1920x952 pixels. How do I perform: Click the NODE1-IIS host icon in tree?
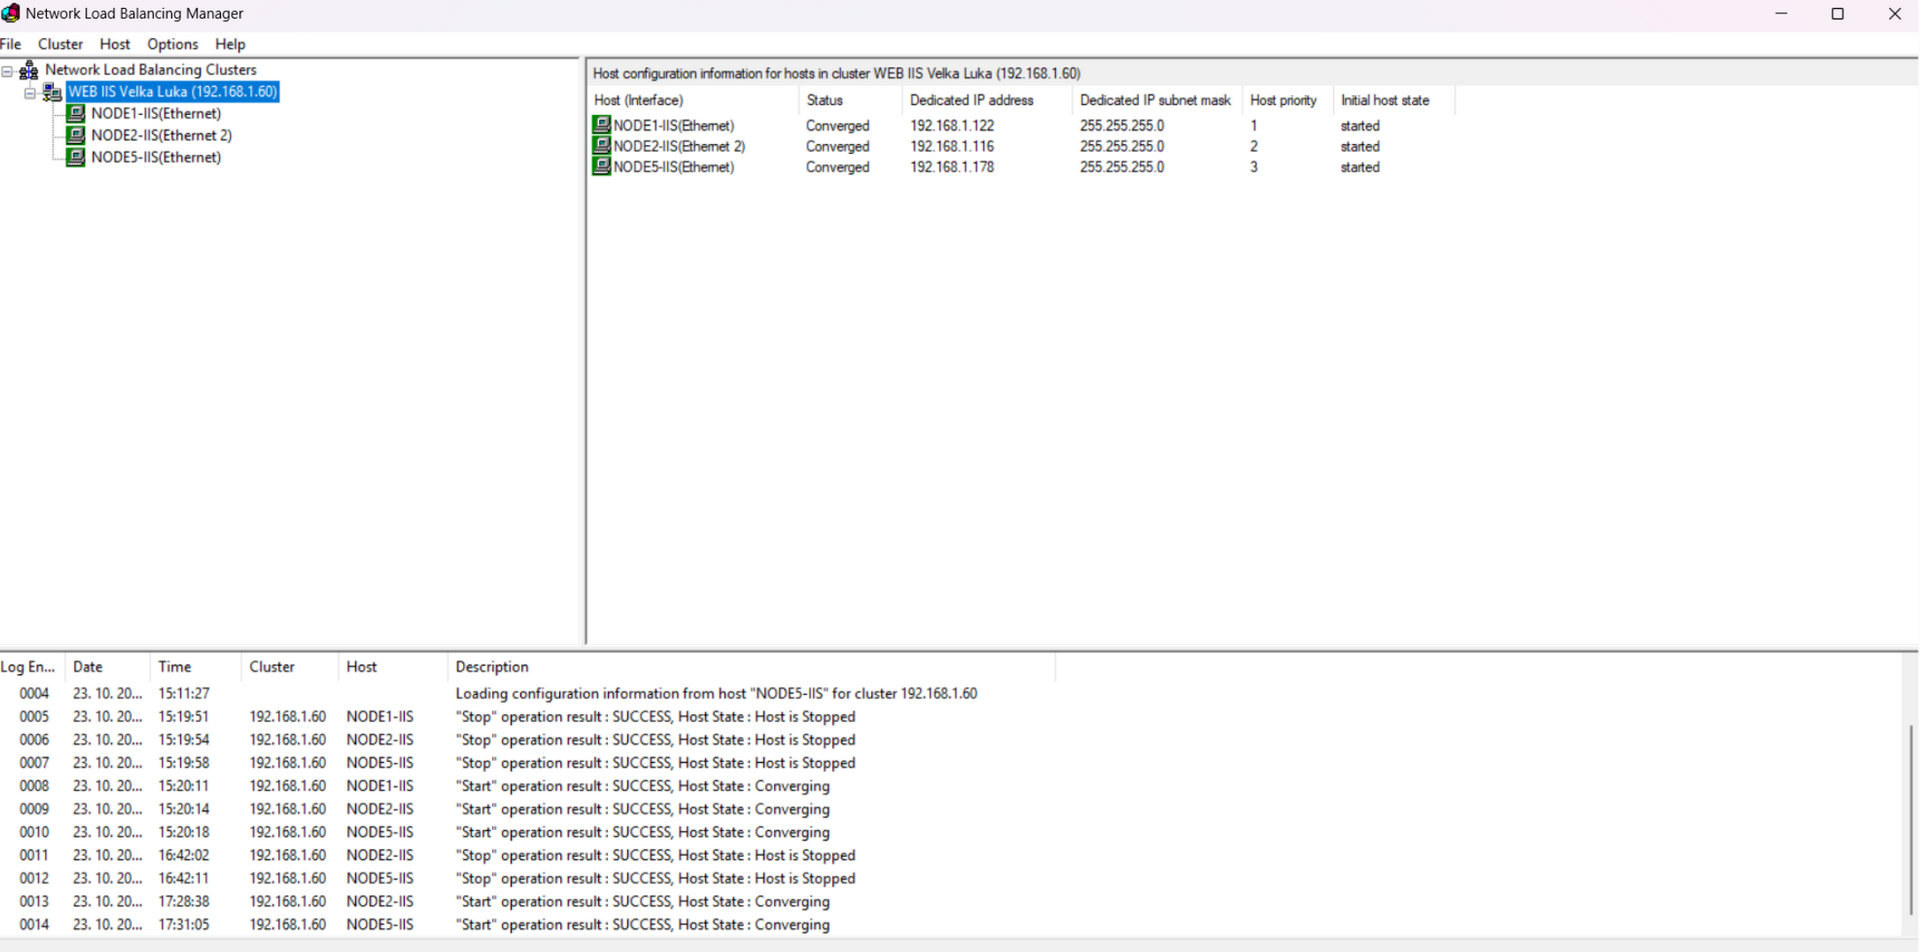pyautogui.click(x=75, y=113)
